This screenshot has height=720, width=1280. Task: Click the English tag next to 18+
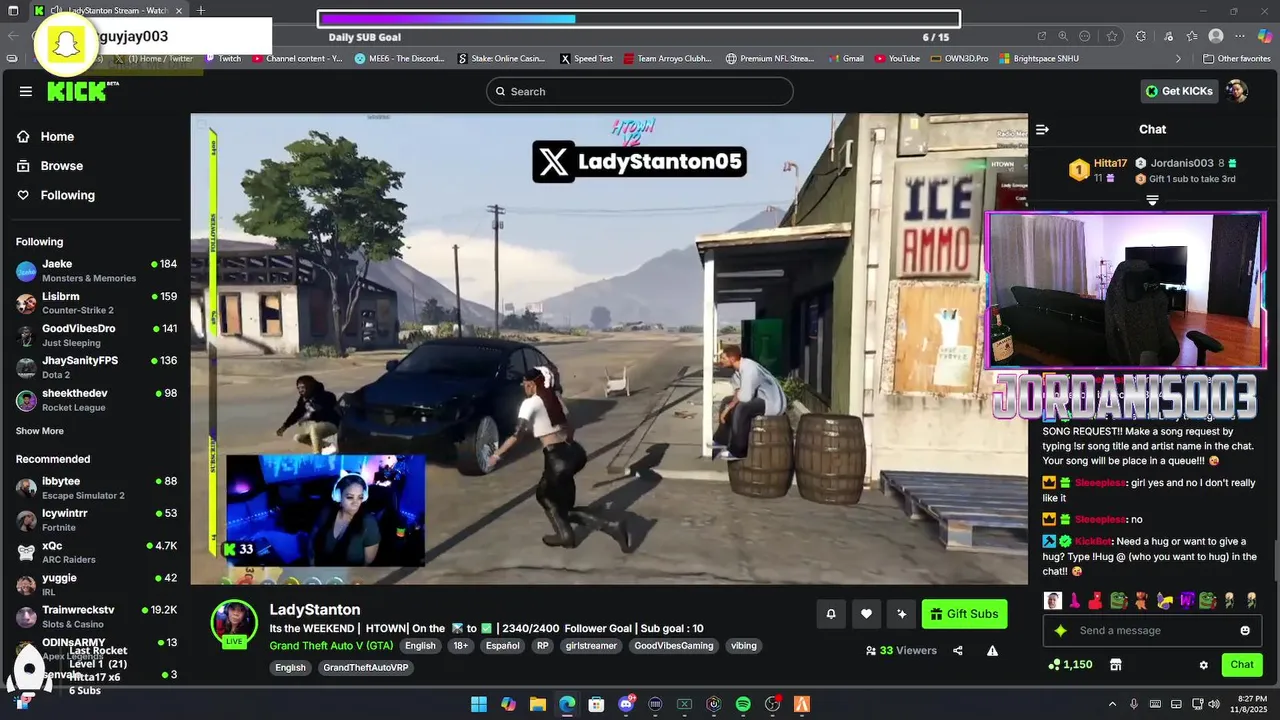pos(420,646)
